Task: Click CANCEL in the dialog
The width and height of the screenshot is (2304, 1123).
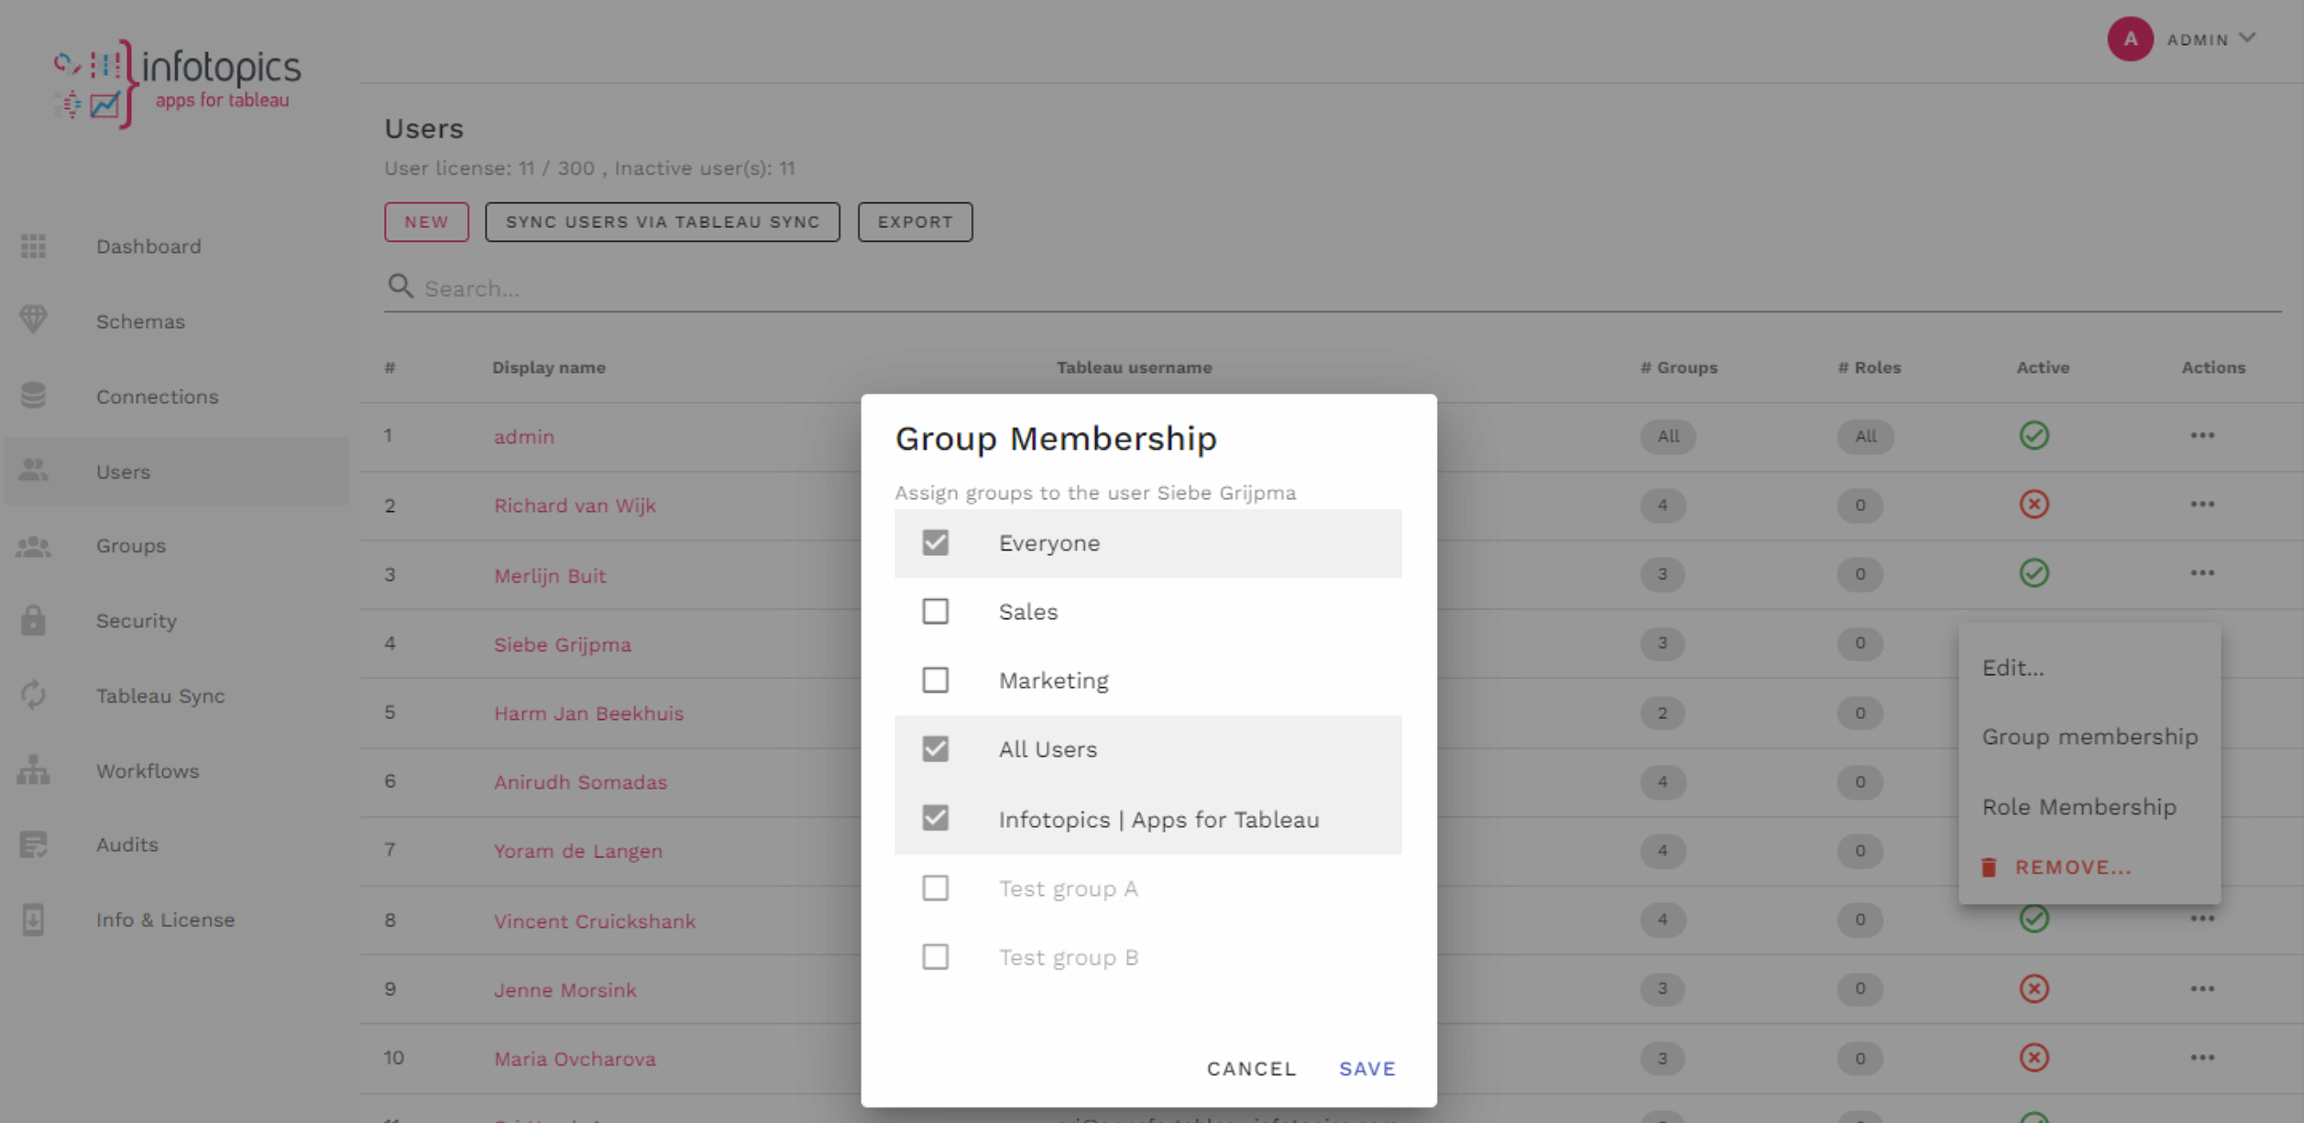Action: 1251,1068
